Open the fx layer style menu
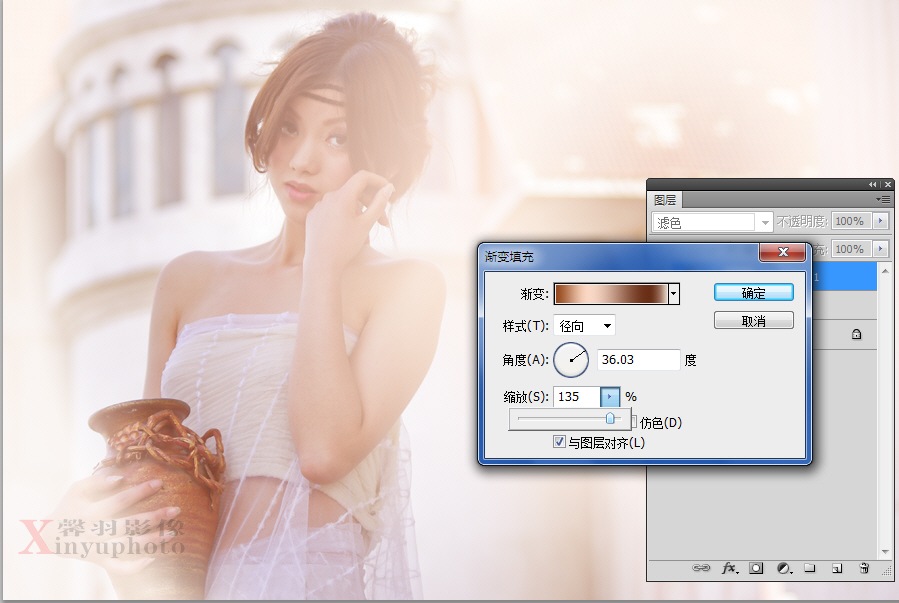This screenshot has width=899, height=603. point(729,567)
